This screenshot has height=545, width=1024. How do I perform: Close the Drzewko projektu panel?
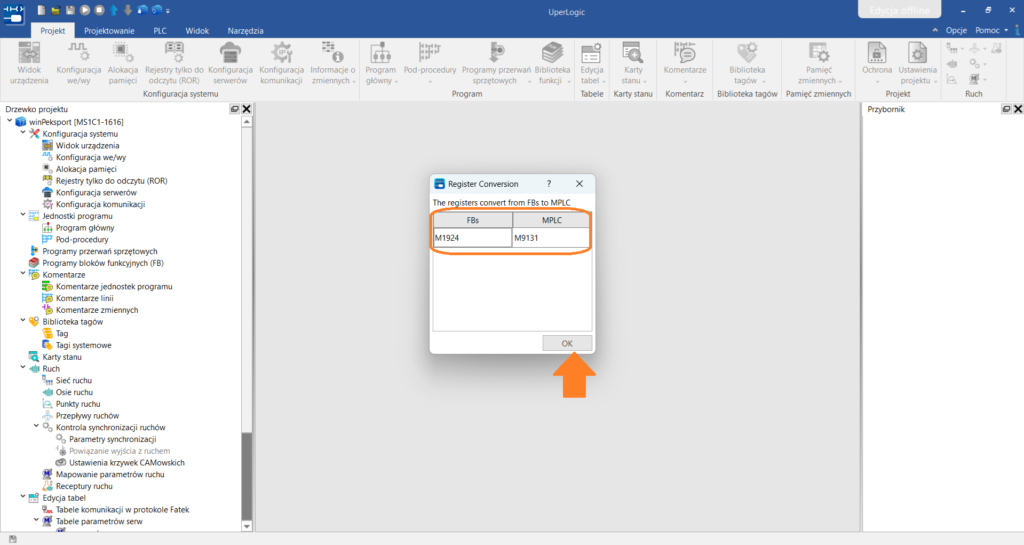click(246, 109)
